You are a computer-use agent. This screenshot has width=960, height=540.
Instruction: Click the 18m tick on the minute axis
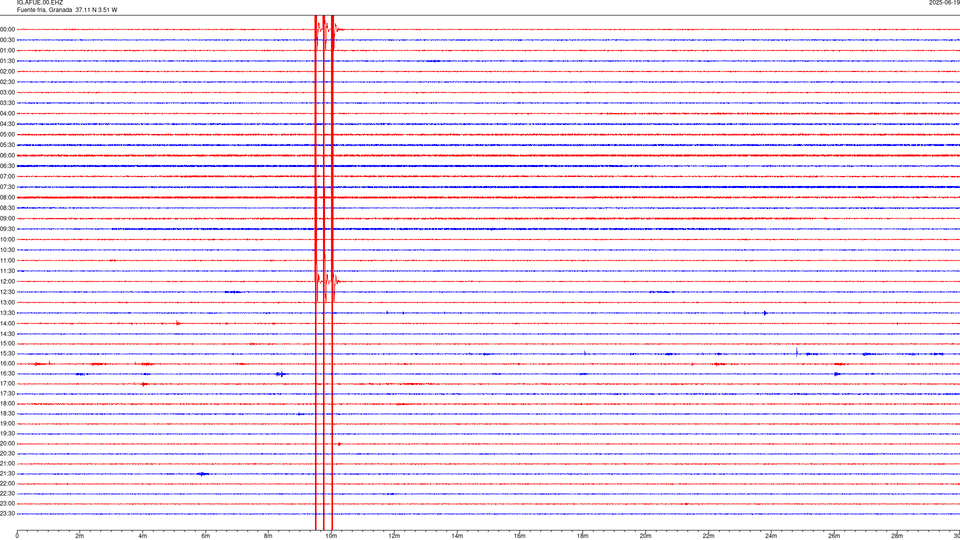[583, 536]
